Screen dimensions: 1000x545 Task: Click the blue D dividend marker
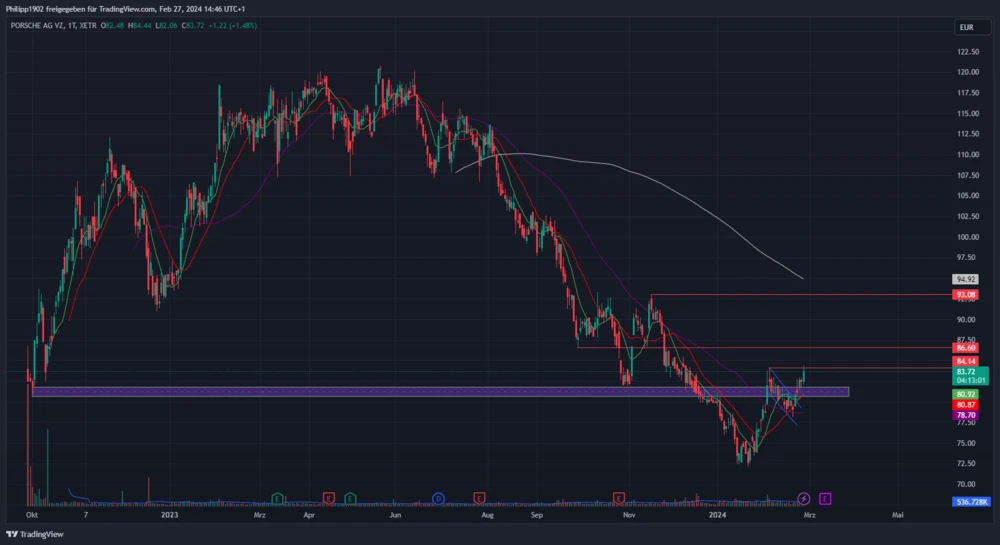[438, 498]
